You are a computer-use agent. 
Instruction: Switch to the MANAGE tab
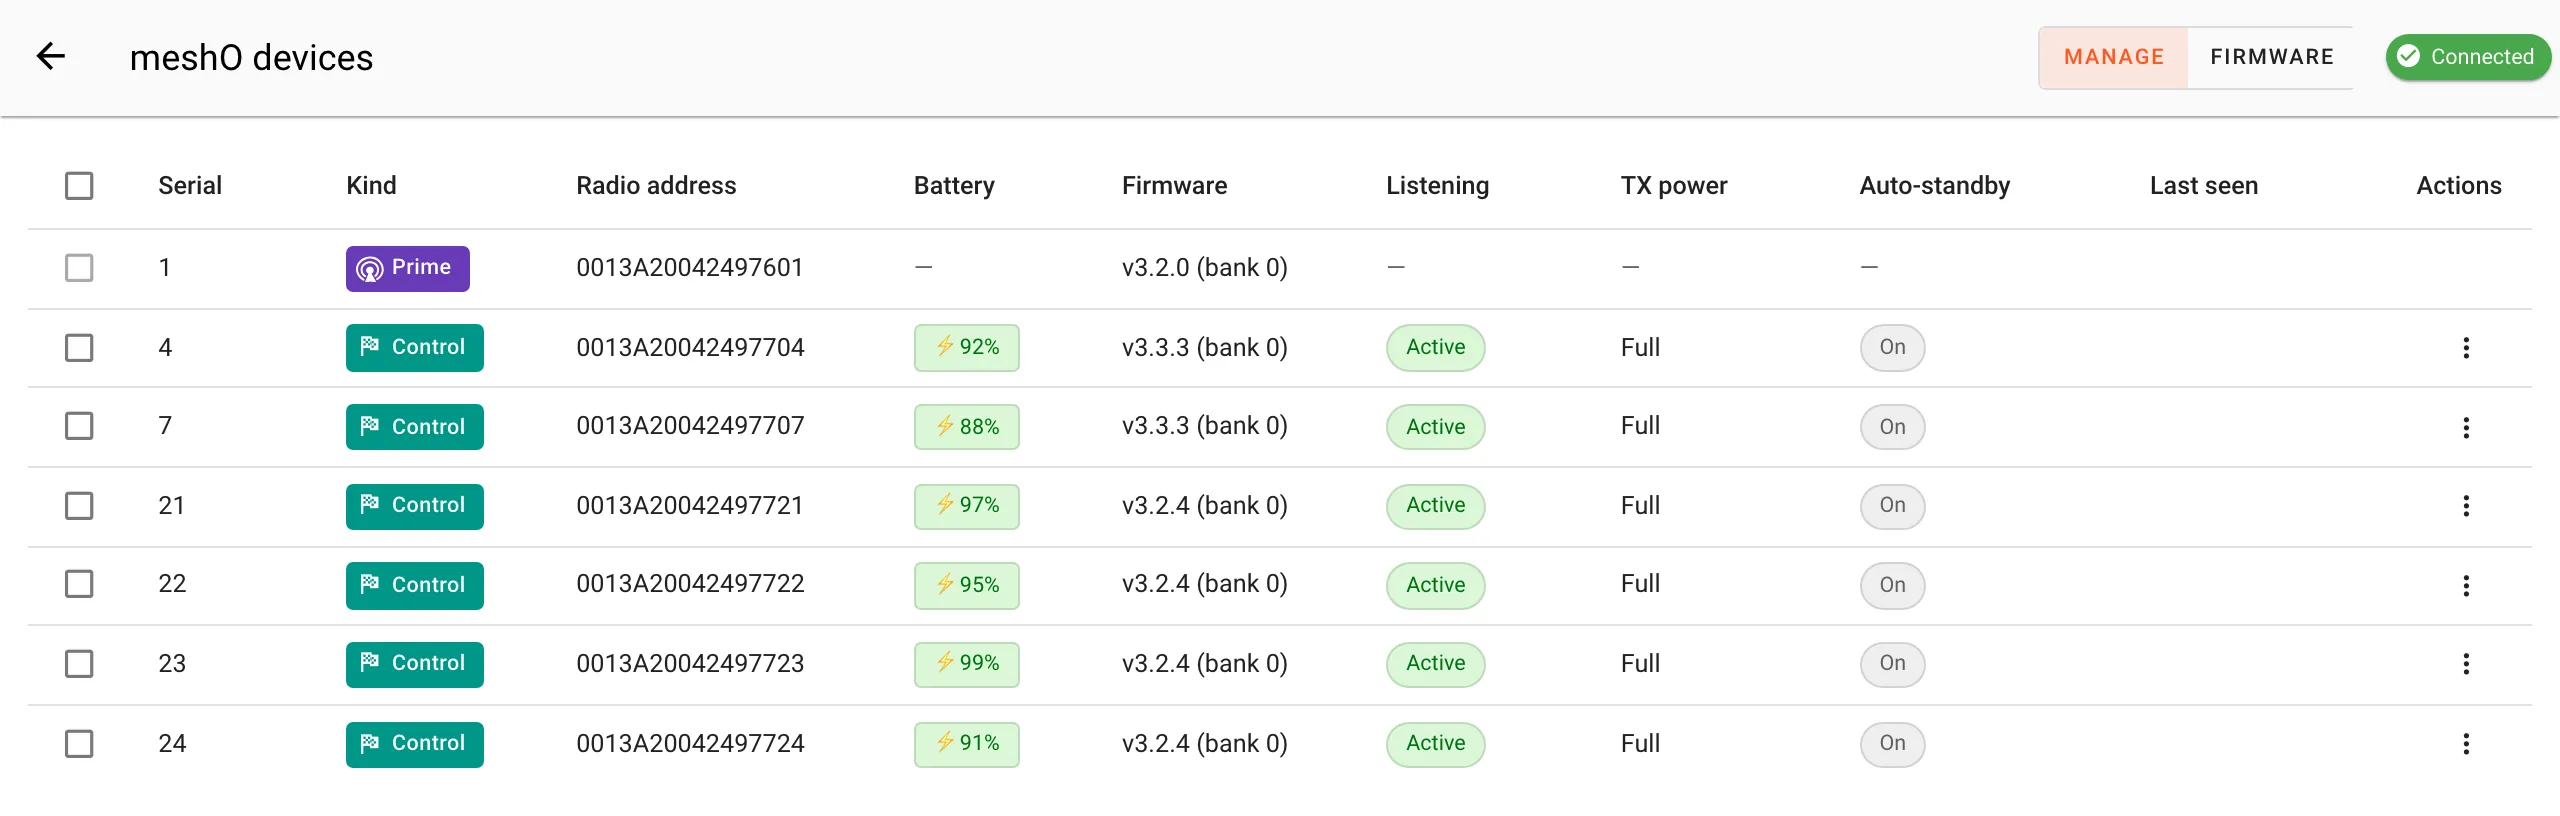click(2114, 57)
